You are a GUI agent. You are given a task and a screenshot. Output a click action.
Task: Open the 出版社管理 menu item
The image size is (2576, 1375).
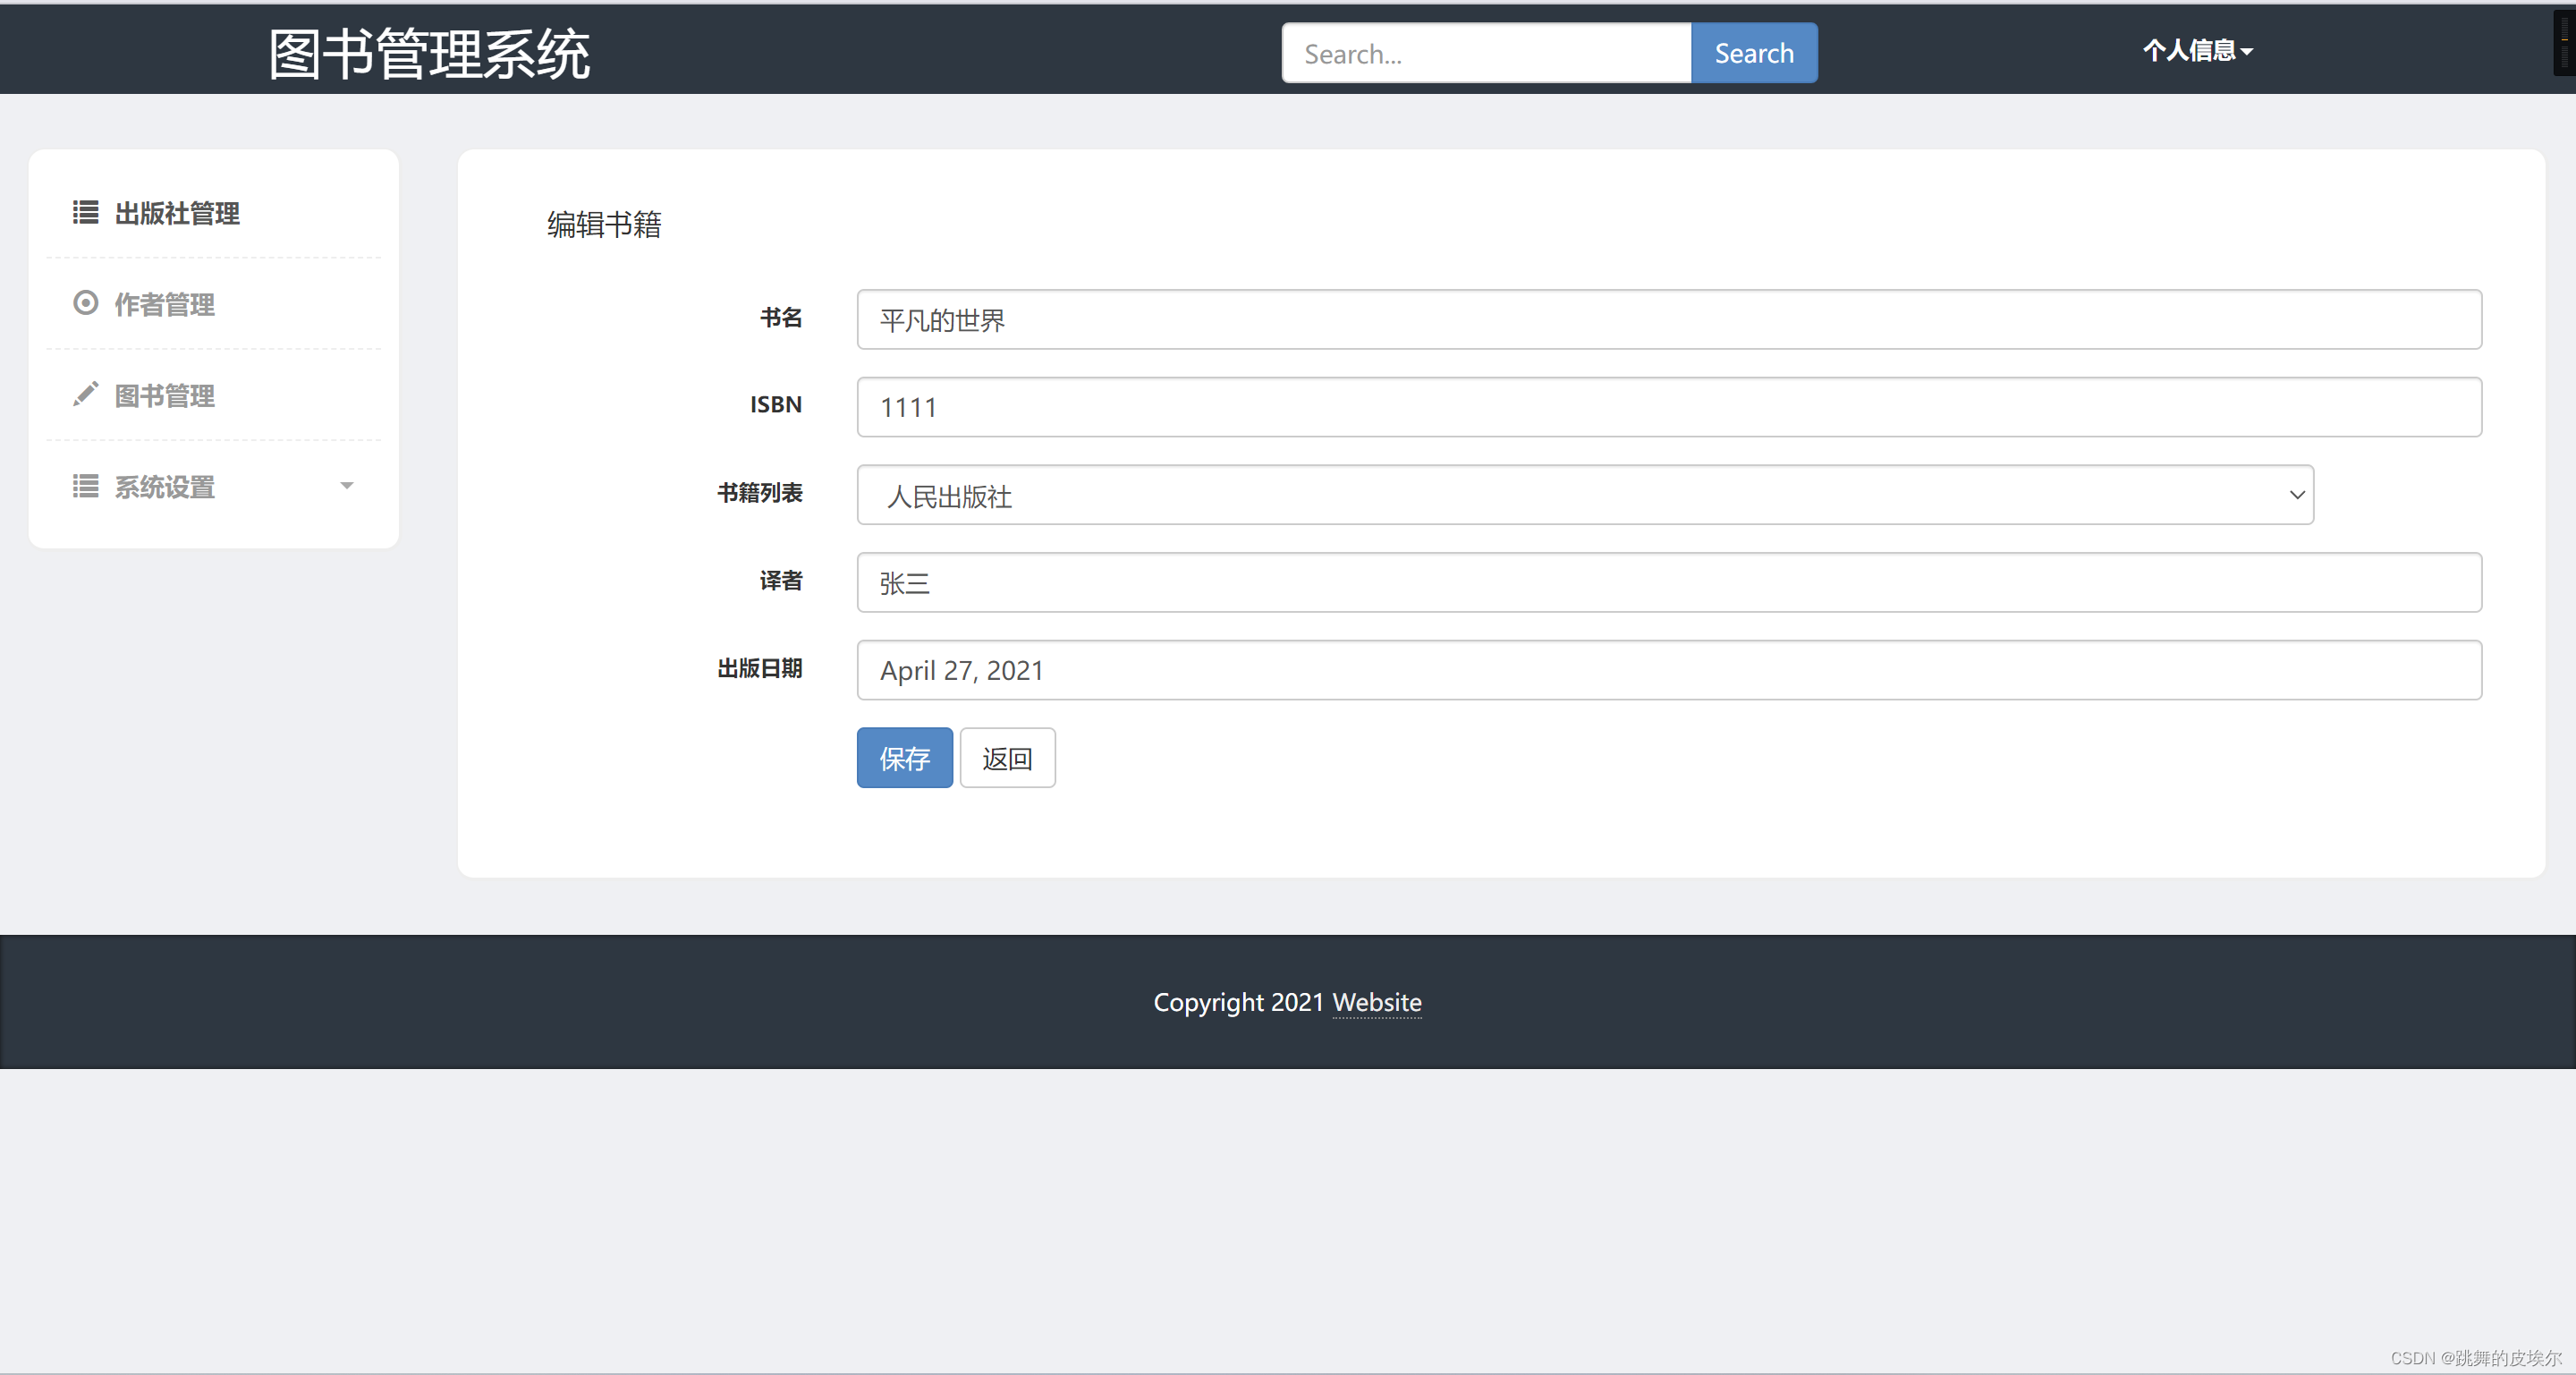click(177, 213)
